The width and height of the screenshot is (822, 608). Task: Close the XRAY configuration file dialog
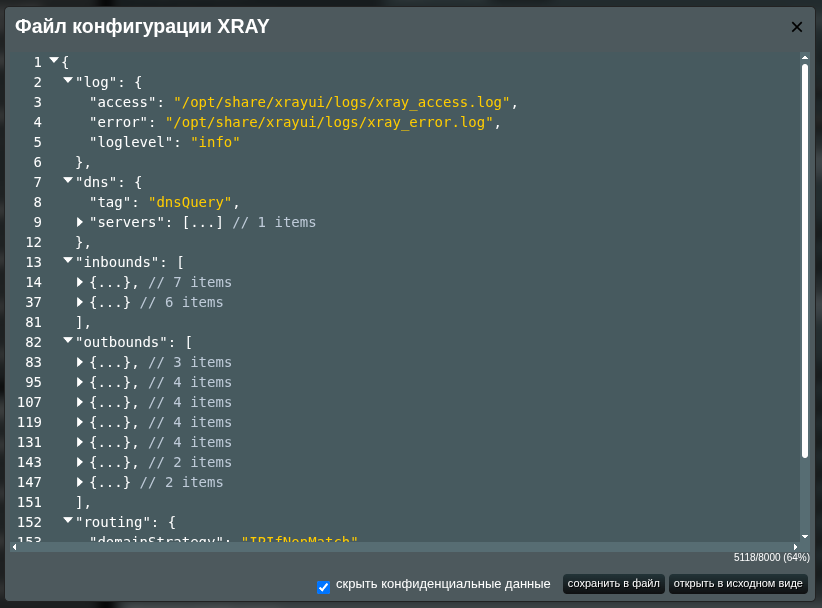coord(796,27)
